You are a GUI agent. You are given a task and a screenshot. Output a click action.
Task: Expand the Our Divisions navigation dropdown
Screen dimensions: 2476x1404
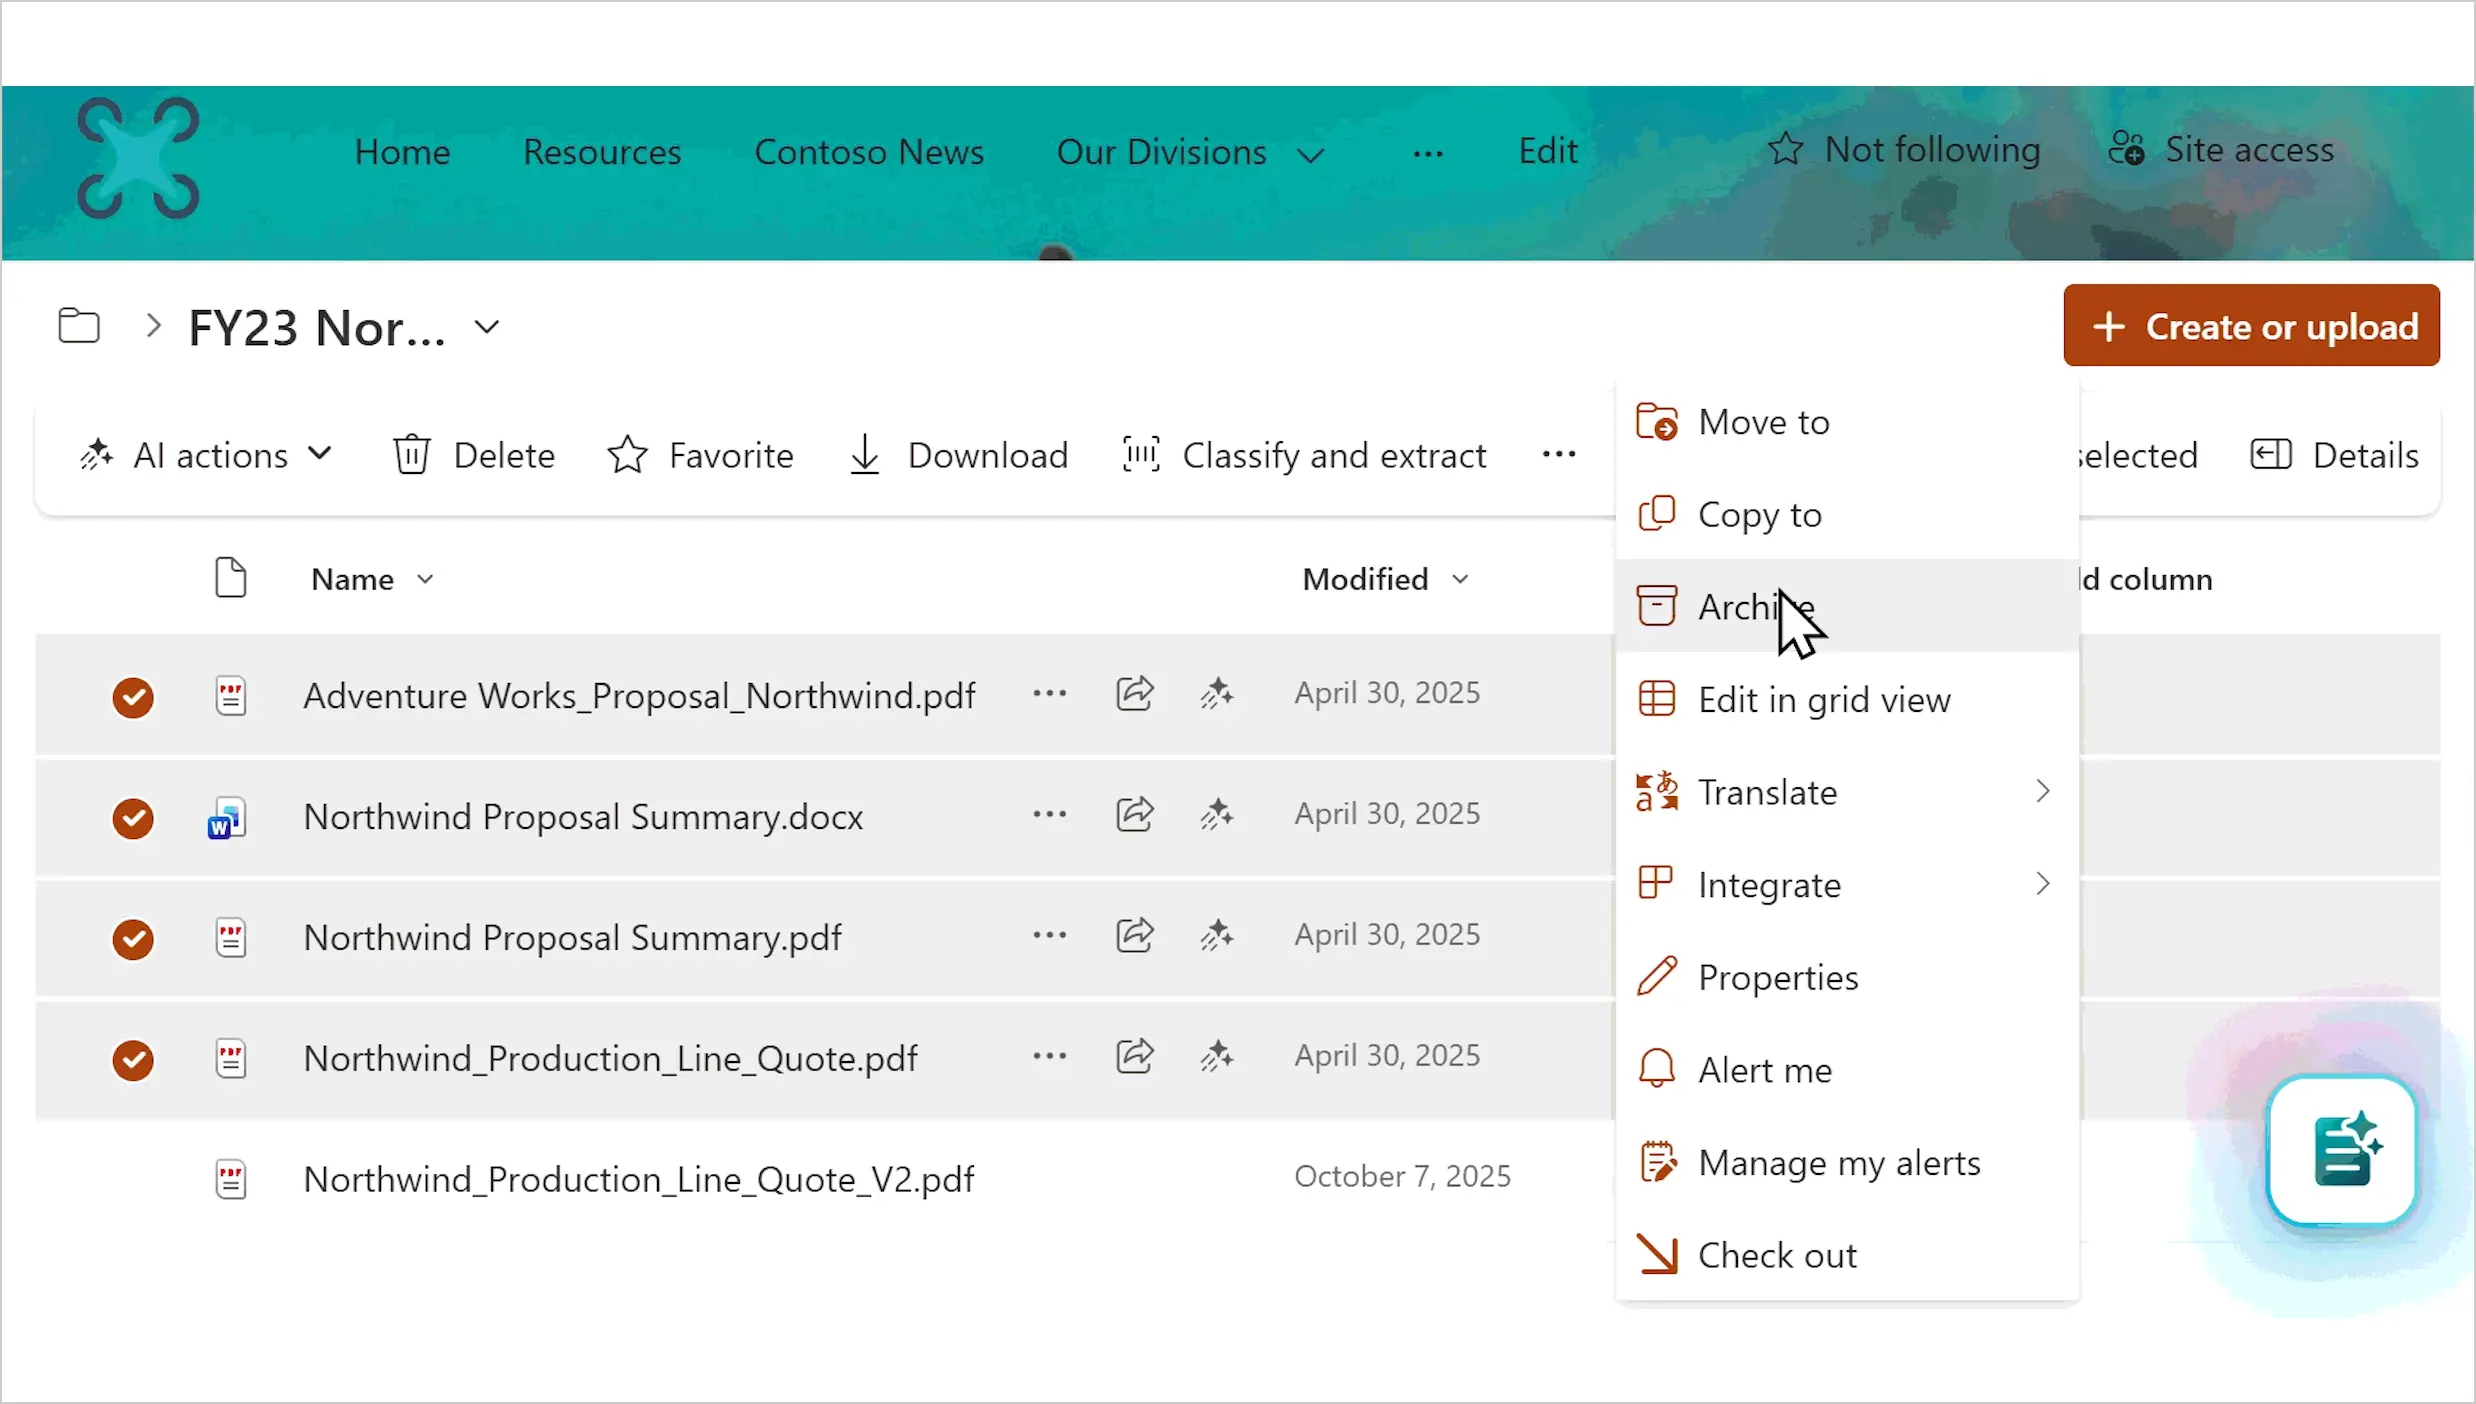click(1311, 152)
